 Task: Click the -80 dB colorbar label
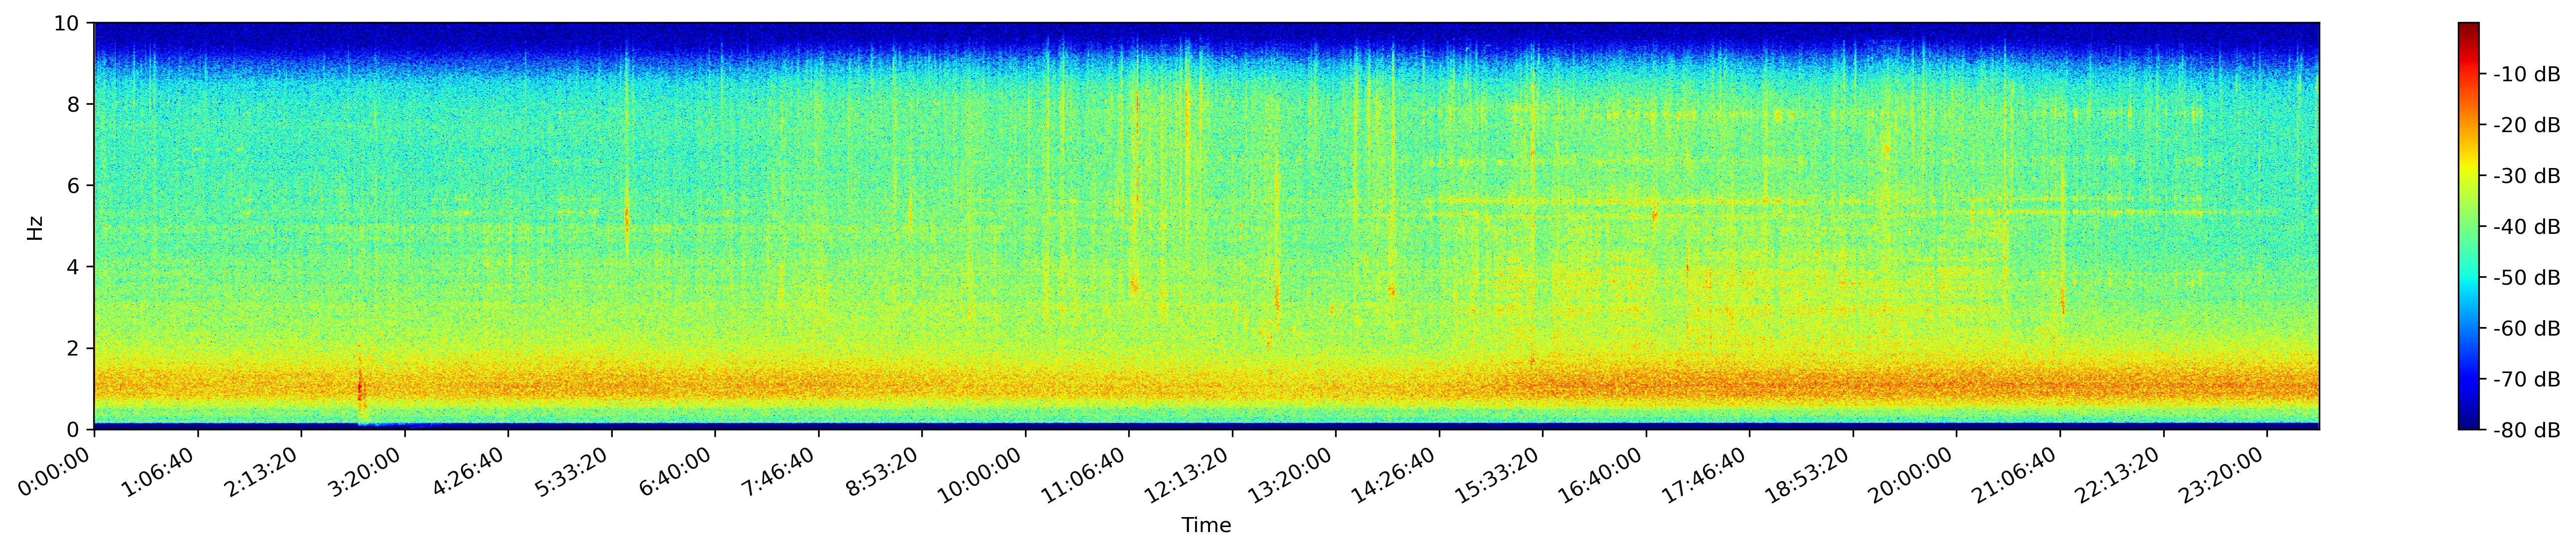[x=2526, y=430]
